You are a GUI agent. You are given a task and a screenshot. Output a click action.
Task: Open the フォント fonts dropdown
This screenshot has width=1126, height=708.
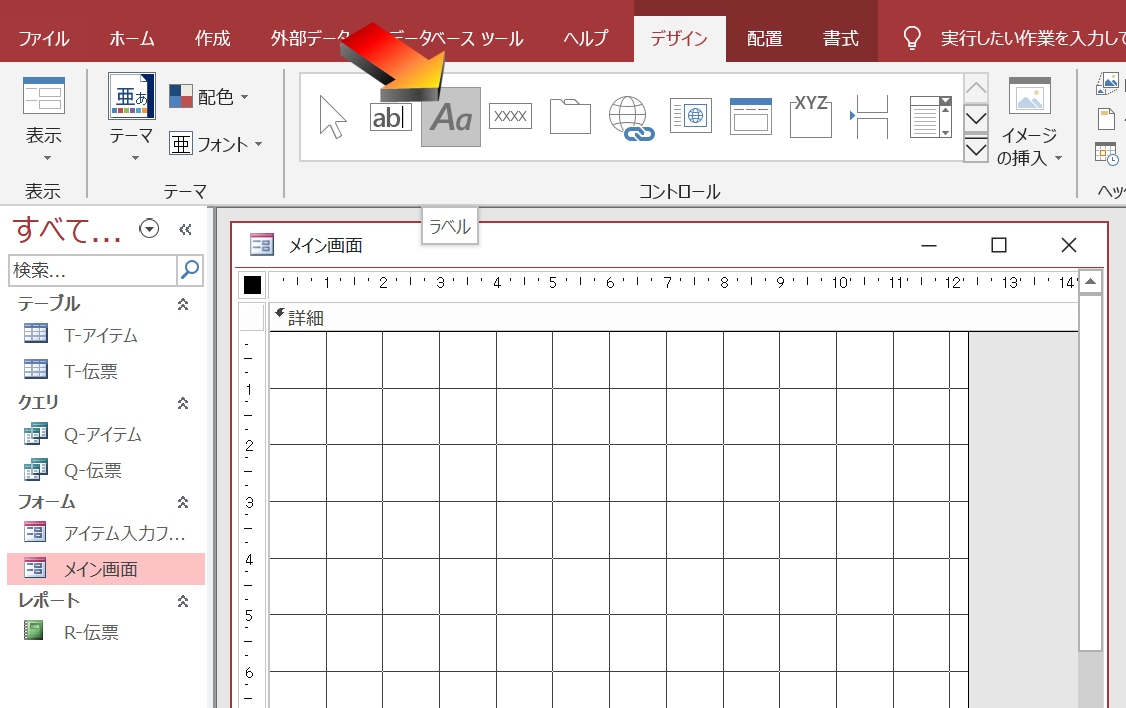(x=216, y=144)
